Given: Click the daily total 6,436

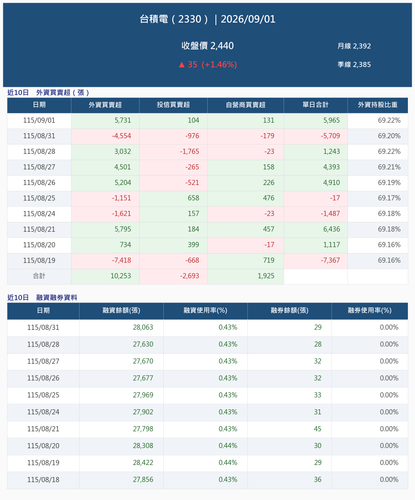Looking at the screenshot, I should pos(331,229).
